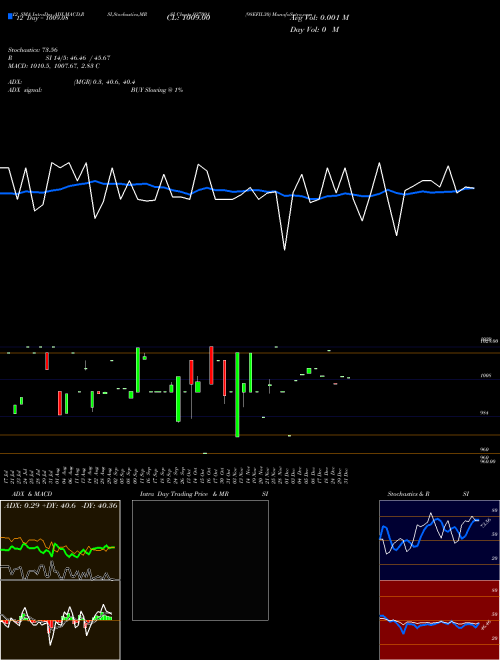The height and width of the screenshot is (660, 500).
Task: Open the MACD histogram chart panel
Action: pyautogui.click(x=60, y=620)
